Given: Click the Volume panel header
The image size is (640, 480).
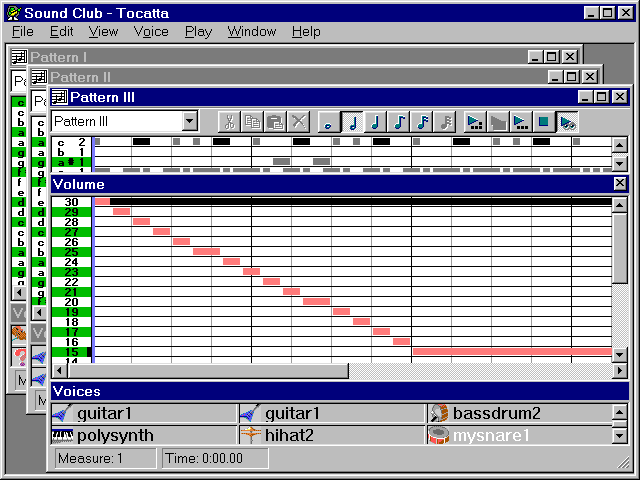Looking at the screenshot, I should 333,184.
